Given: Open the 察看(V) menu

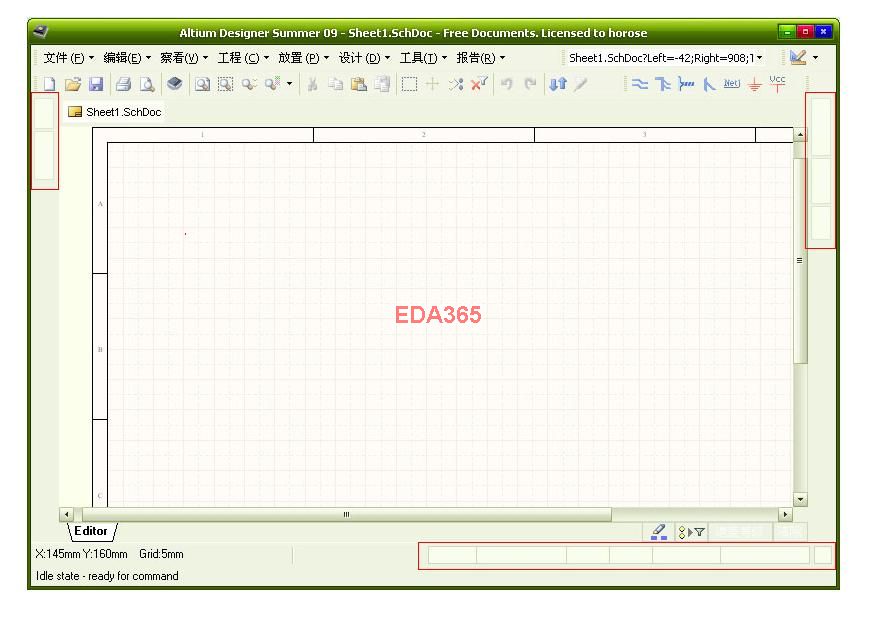Looking at the screenshot, I should [184, 58].
